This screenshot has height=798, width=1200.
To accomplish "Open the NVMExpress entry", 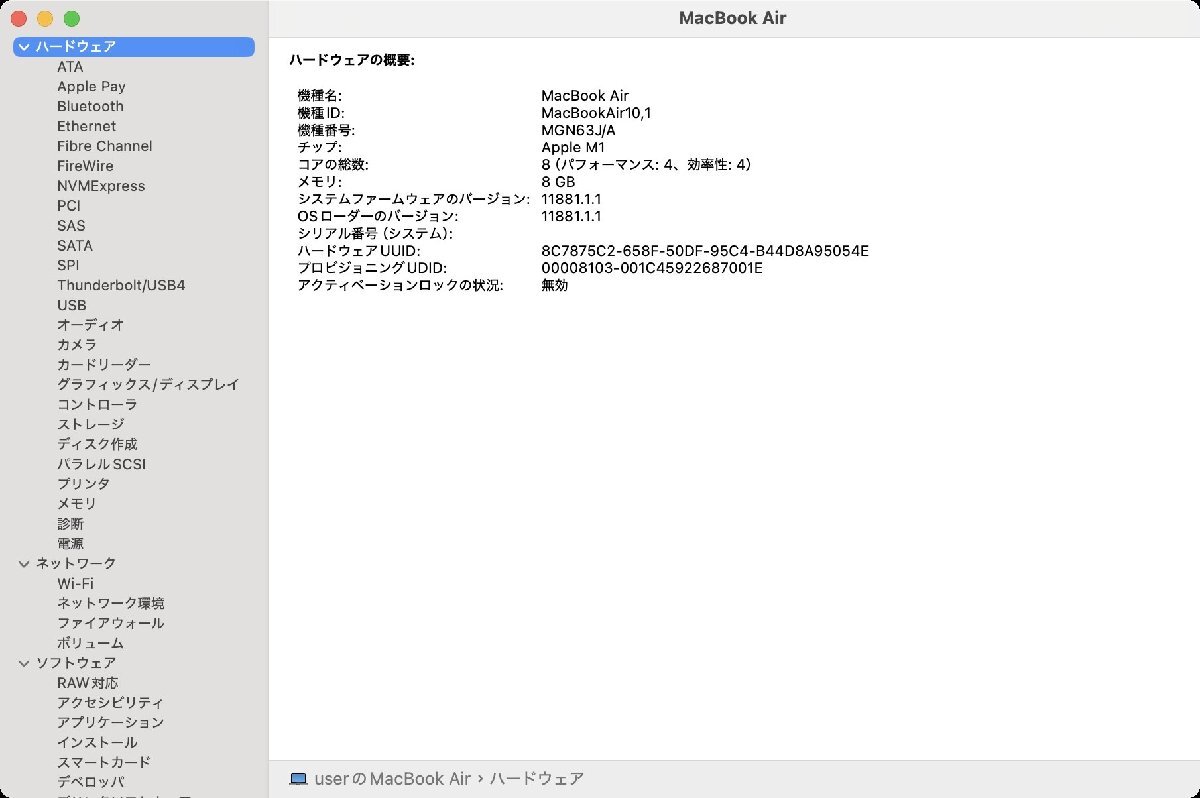I will click(x=100, y=186).
